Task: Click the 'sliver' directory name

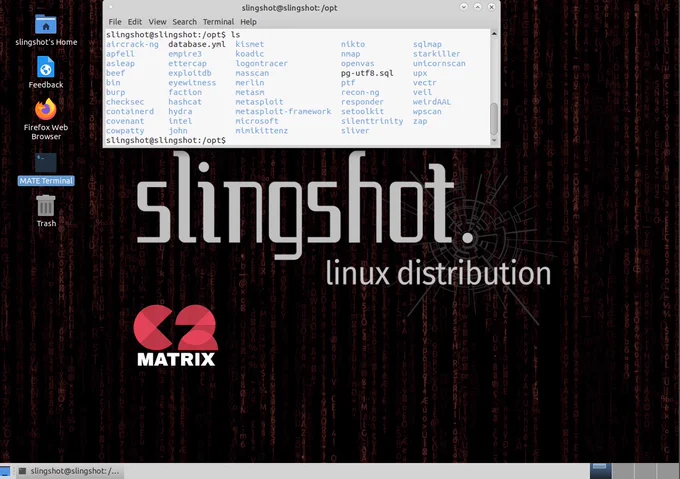Action: (355, 130)
